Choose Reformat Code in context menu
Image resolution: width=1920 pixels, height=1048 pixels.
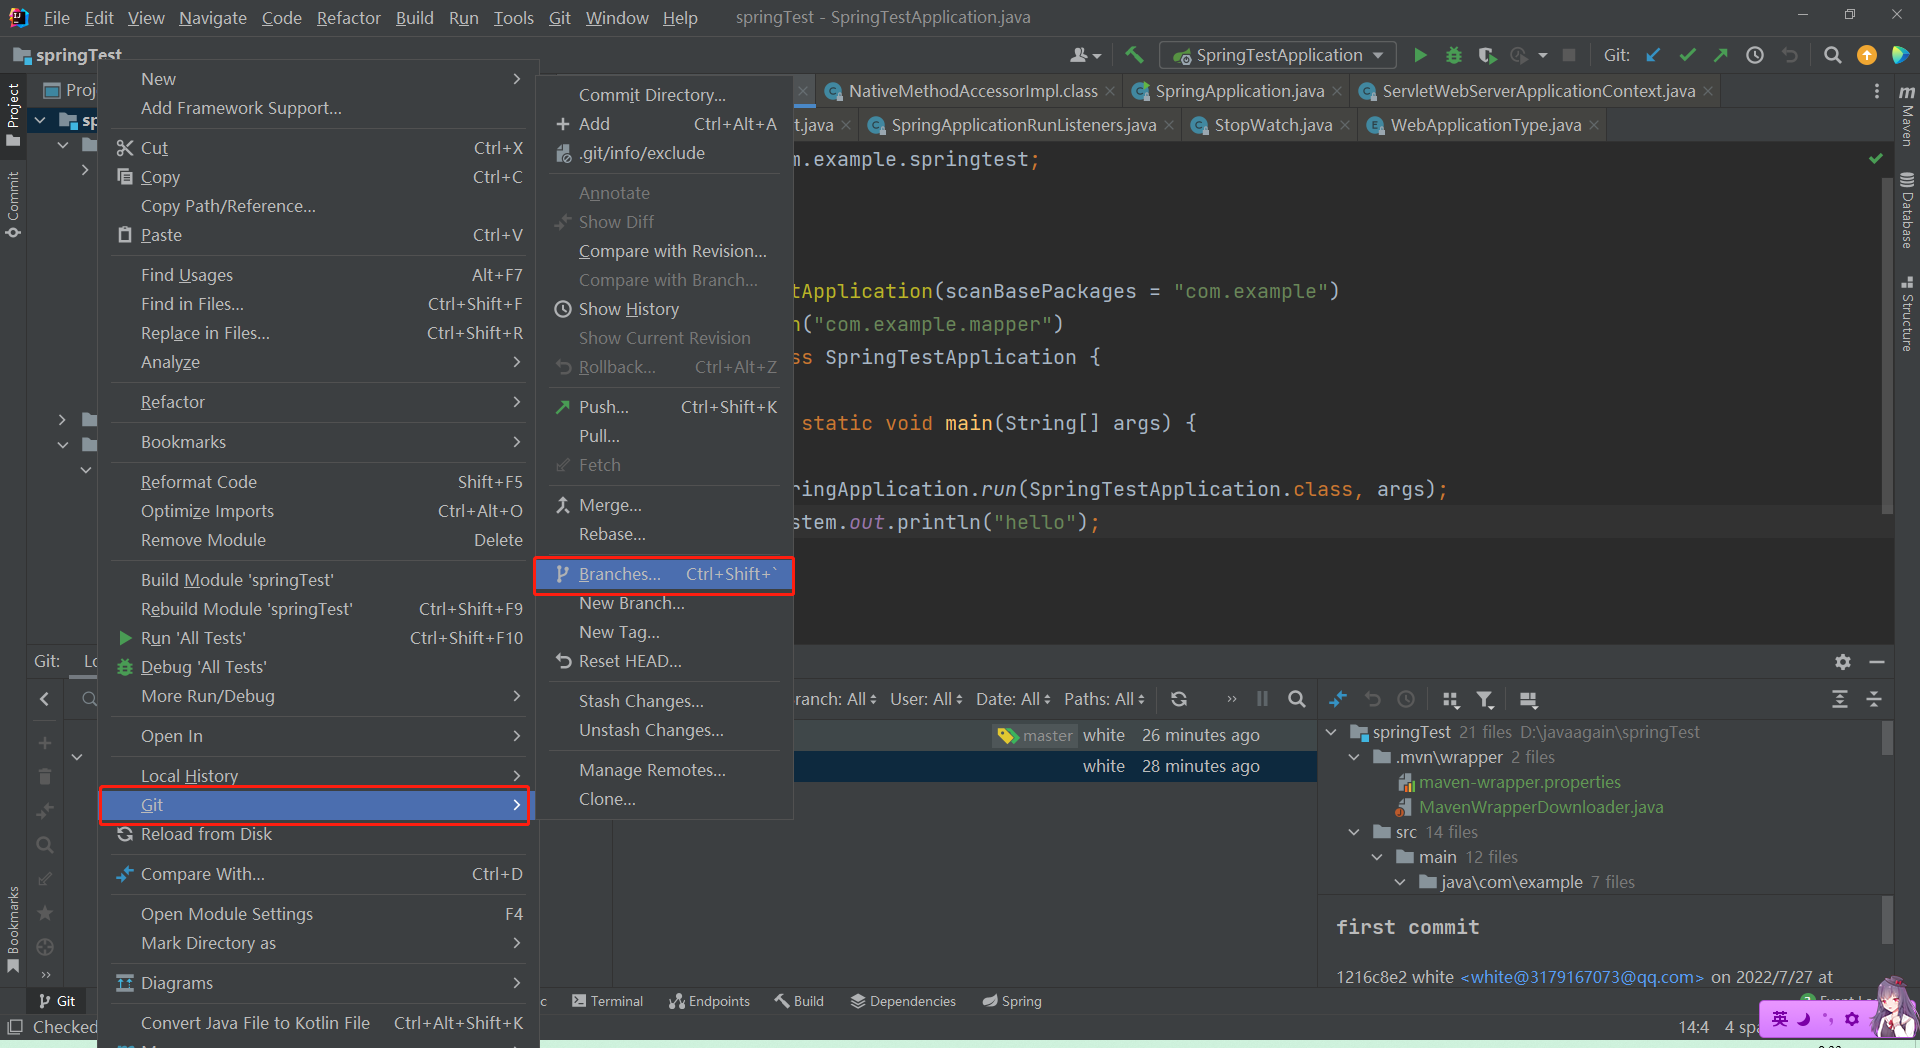319,482
